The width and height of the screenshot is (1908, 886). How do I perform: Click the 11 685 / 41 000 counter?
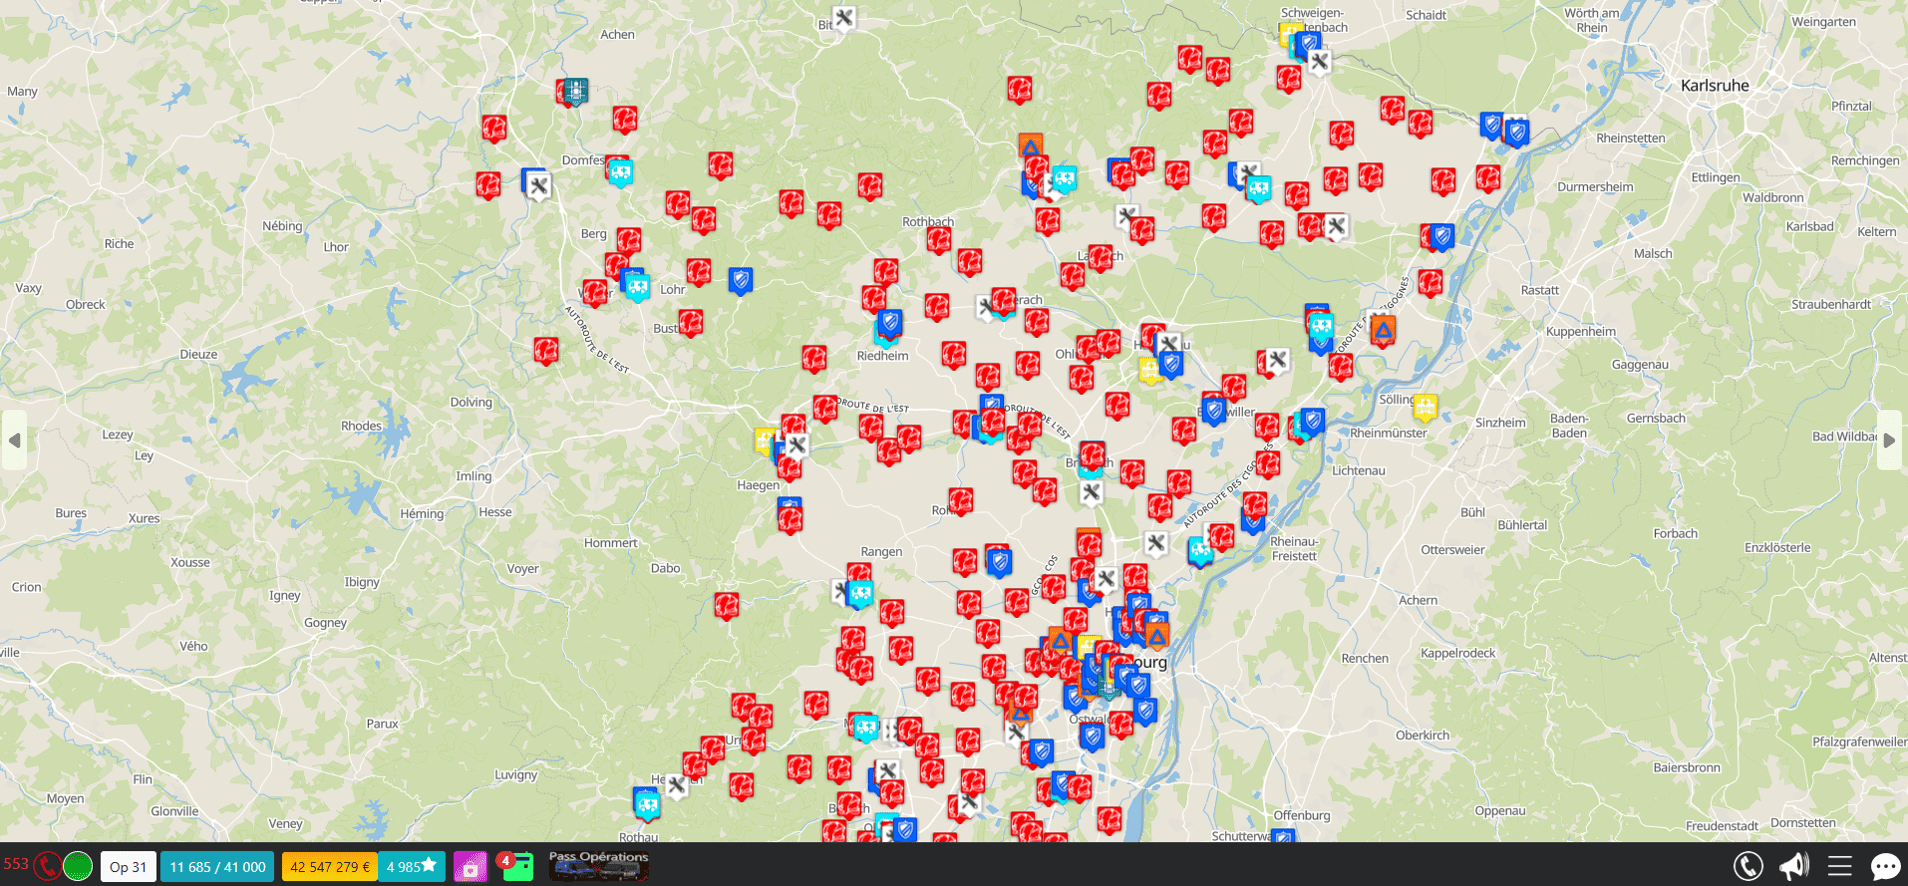tap(218, 867)
